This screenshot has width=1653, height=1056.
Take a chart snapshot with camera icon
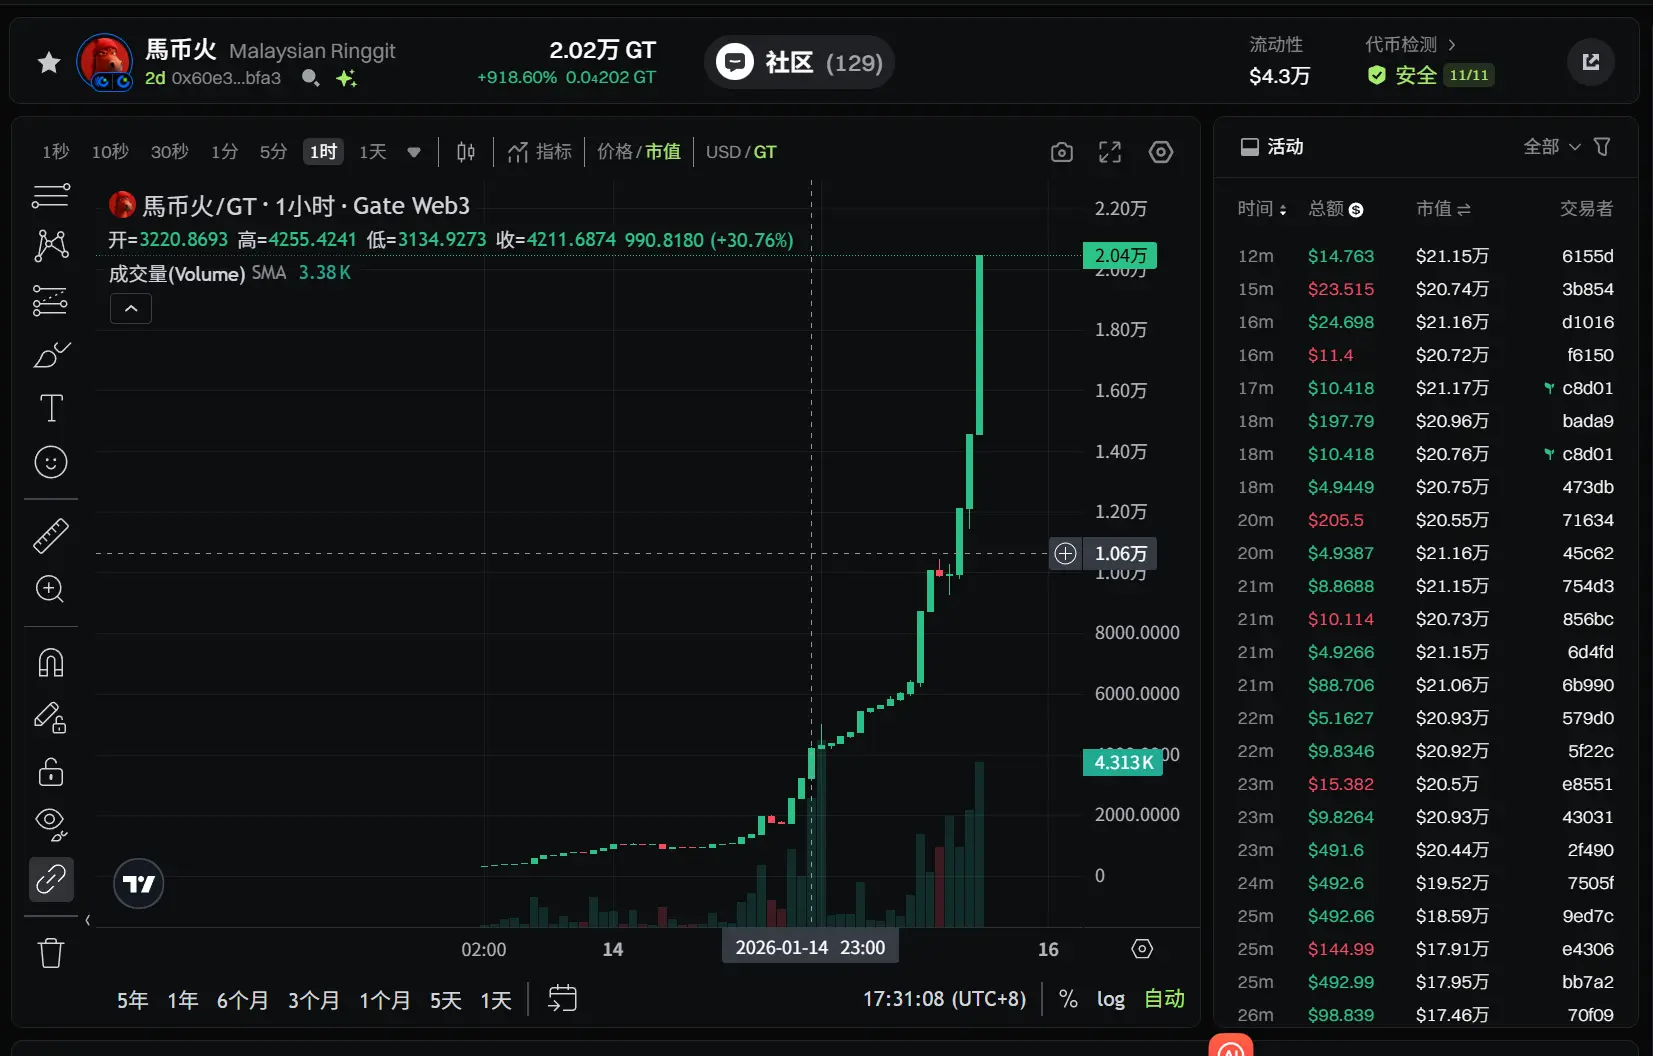tap(1062, 152)
